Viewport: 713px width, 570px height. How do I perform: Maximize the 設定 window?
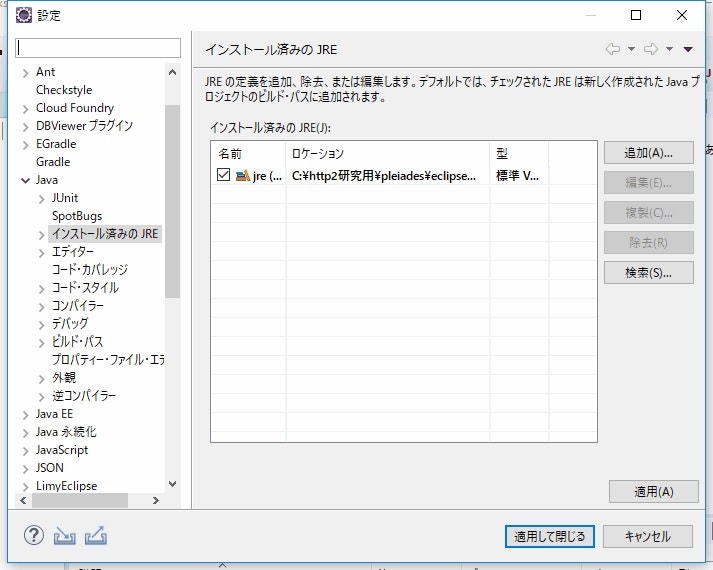pos(636,15)
